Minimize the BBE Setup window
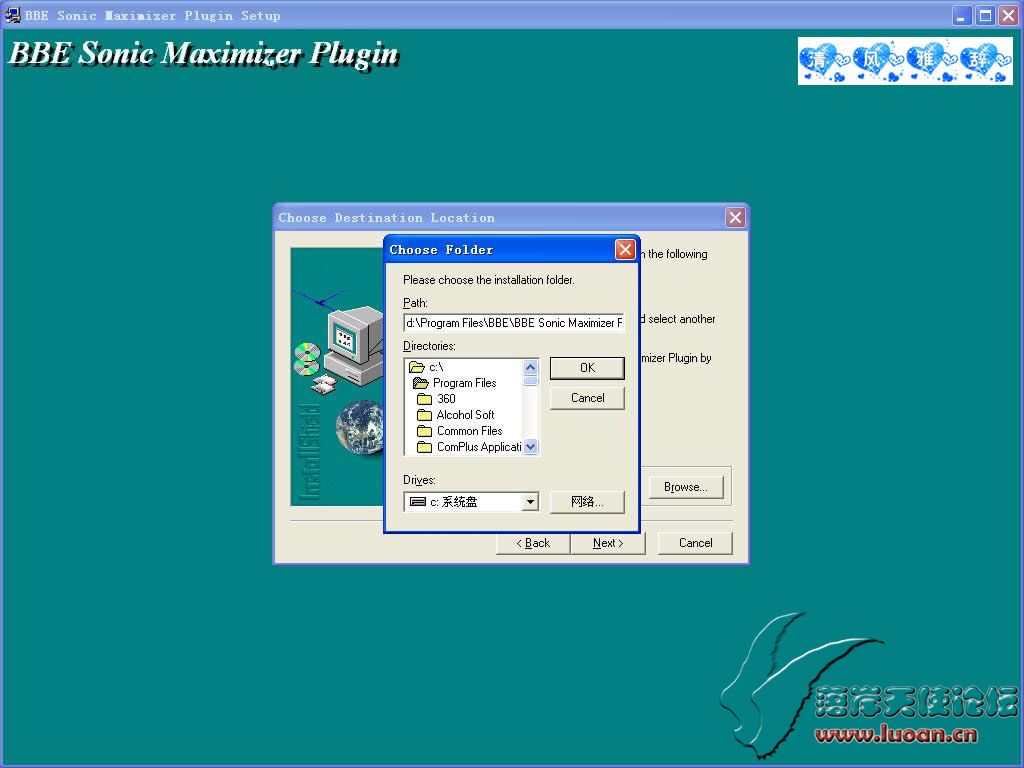 tap(961, 15)
